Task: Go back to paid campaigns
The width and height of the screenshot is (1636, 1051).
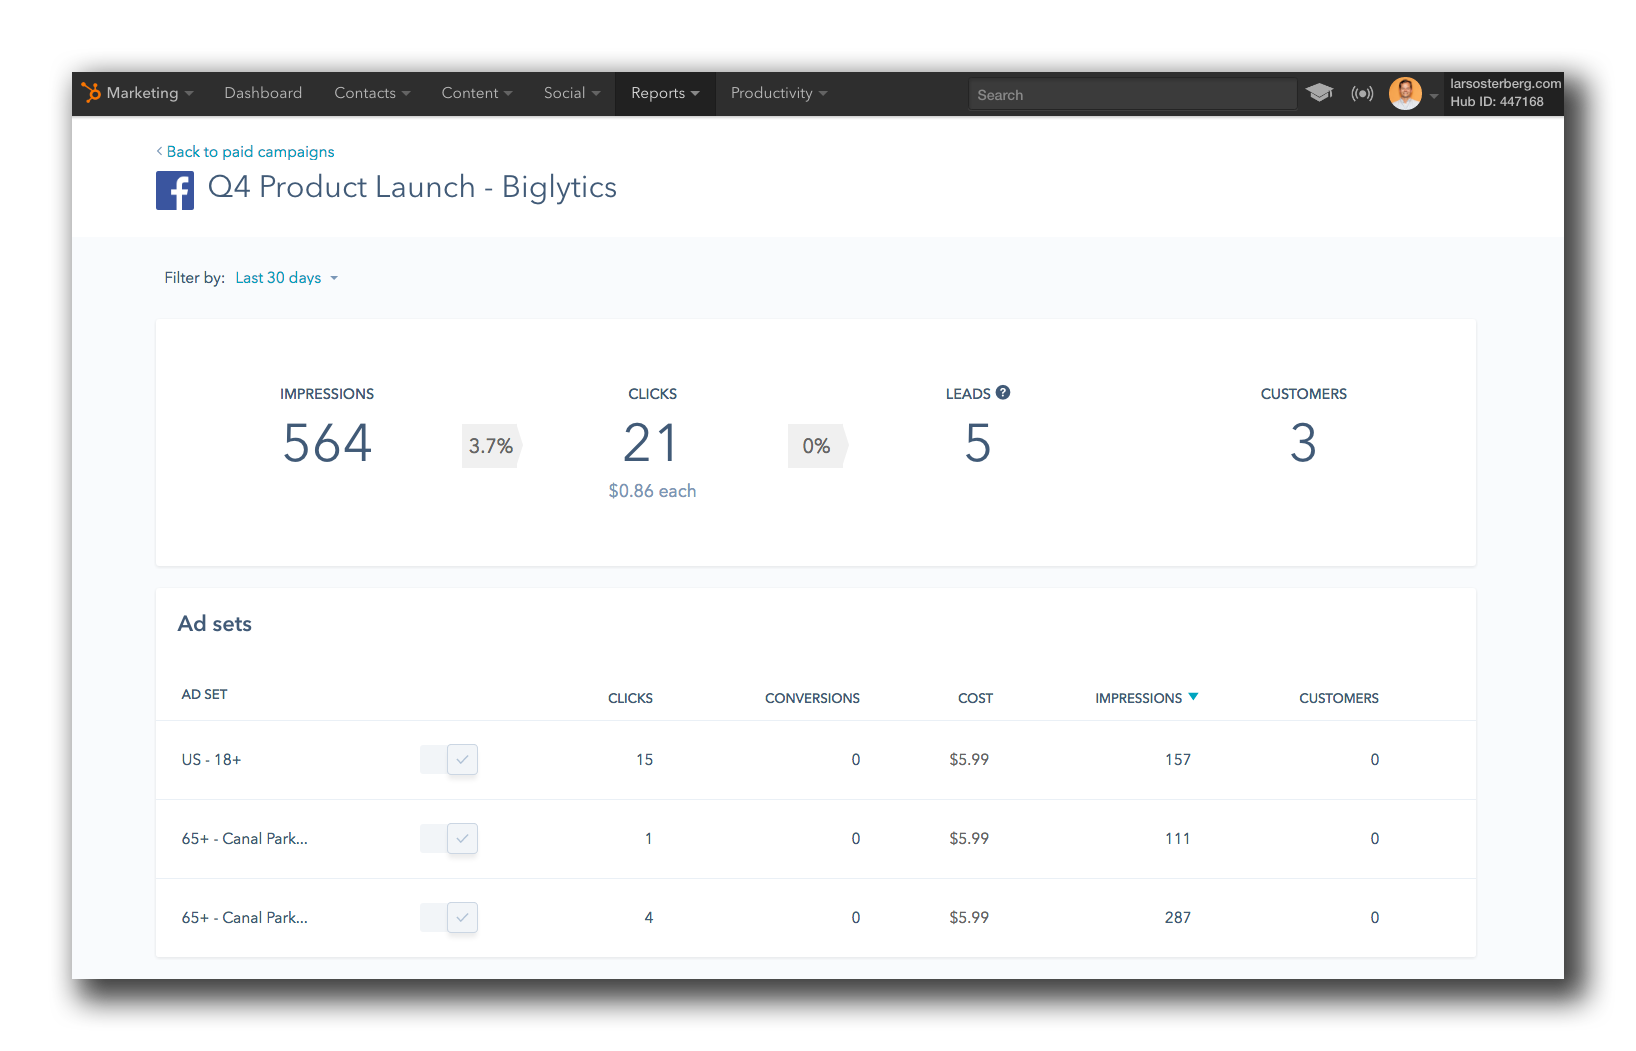Action: [249, 152]
